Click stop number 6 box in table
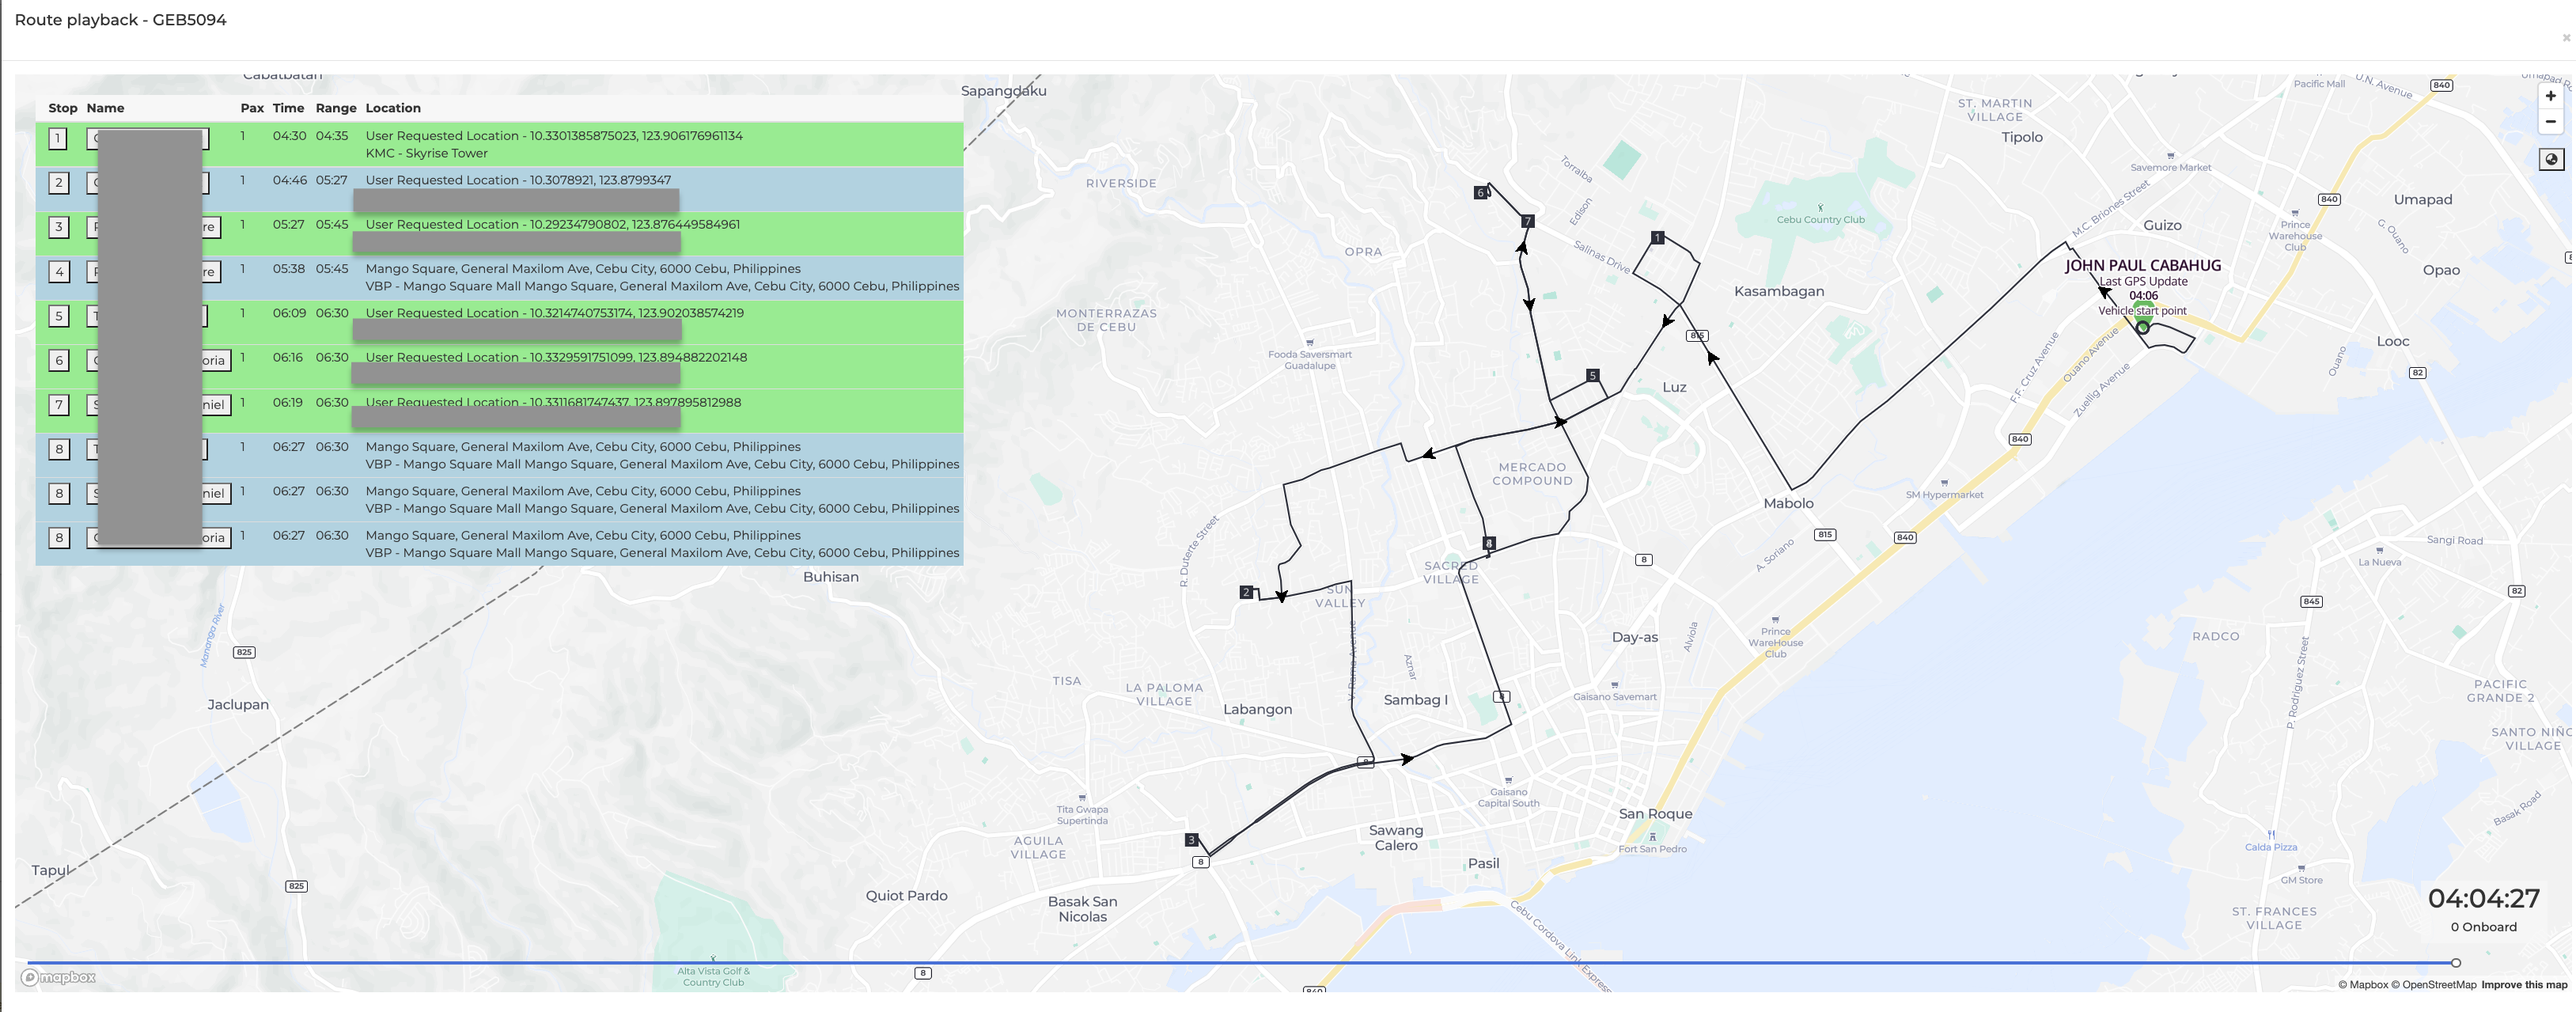 point(58,360)
